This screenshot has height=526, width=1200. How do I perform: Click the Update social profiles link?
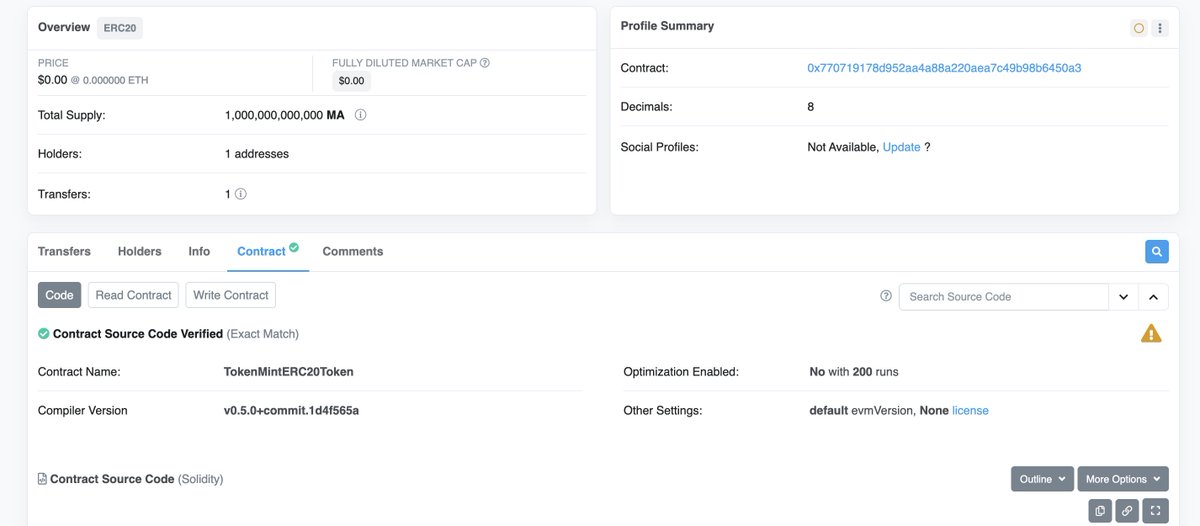(x=901, y=147)
